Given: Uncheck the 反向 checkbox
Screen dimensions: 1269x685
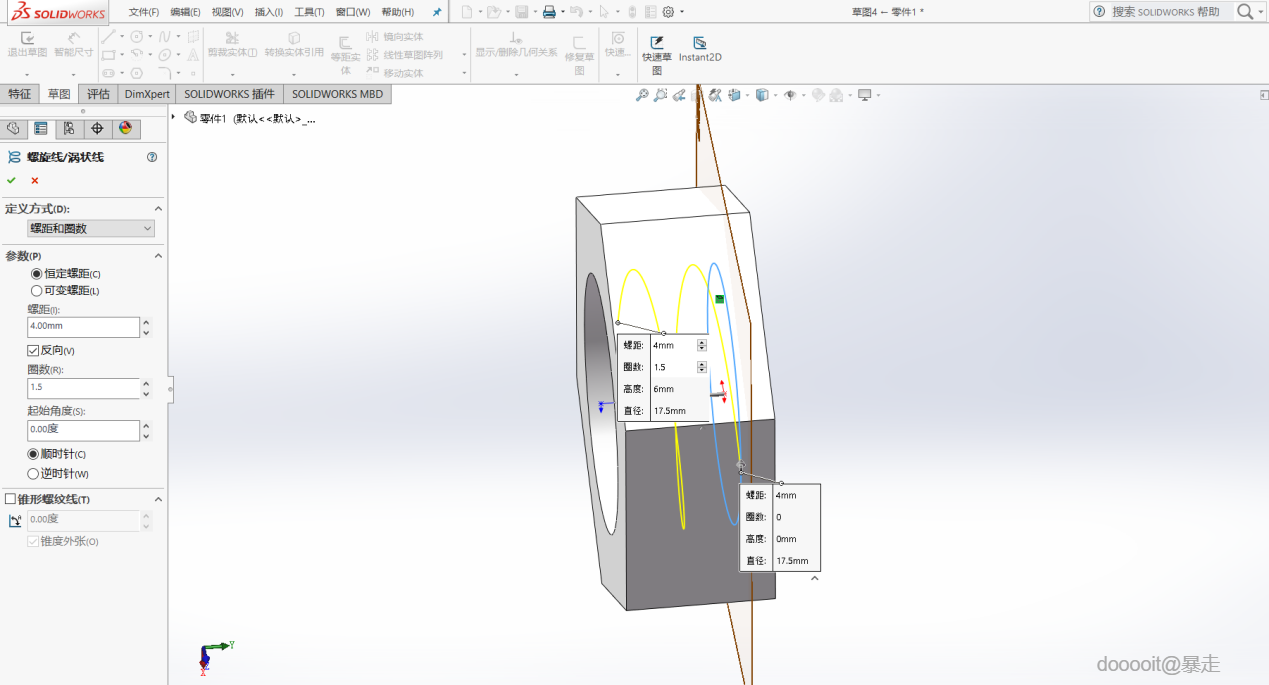Looking at the screenshot, I should [33, 350].
